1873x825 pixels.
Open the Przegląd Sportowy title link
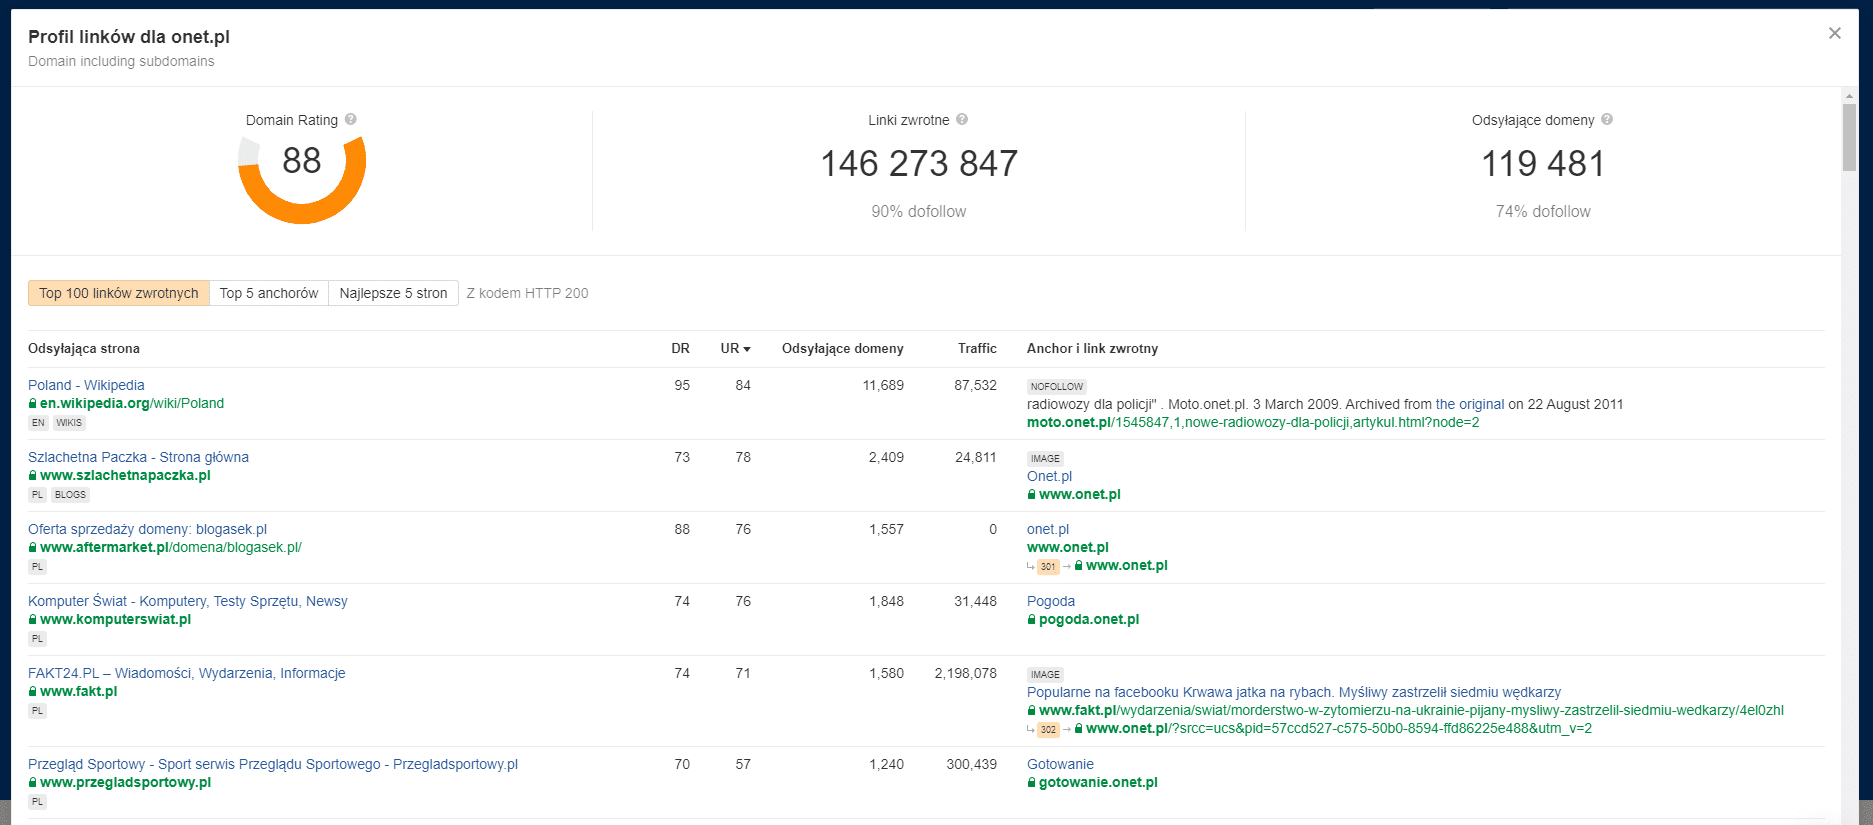click(x=273, y=764)
